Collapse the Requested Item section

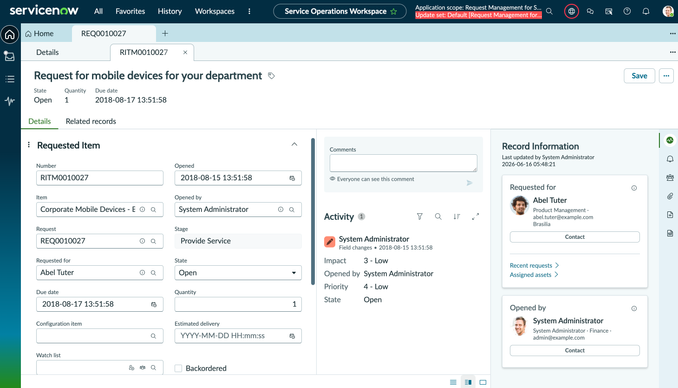(x=294, y=144)
